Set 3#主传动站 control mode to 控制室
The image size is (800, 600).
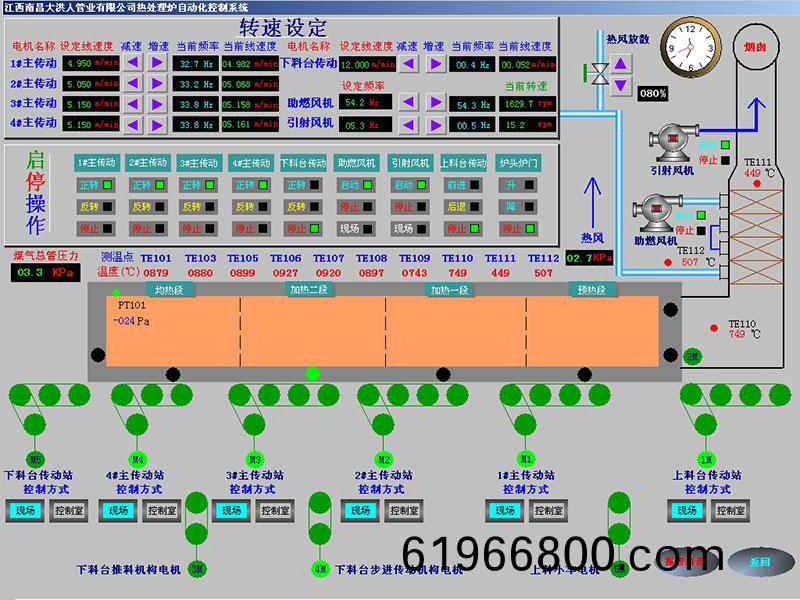[x=275, y=510]
